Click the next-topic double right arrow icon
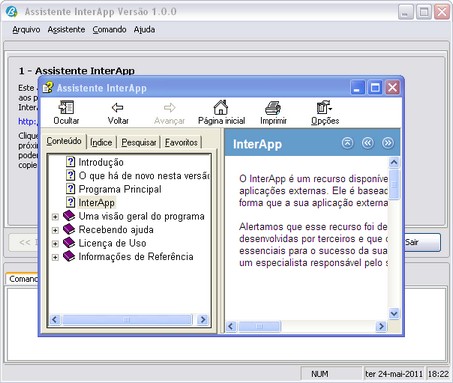 pyautogui.click(x=387, y=143)
